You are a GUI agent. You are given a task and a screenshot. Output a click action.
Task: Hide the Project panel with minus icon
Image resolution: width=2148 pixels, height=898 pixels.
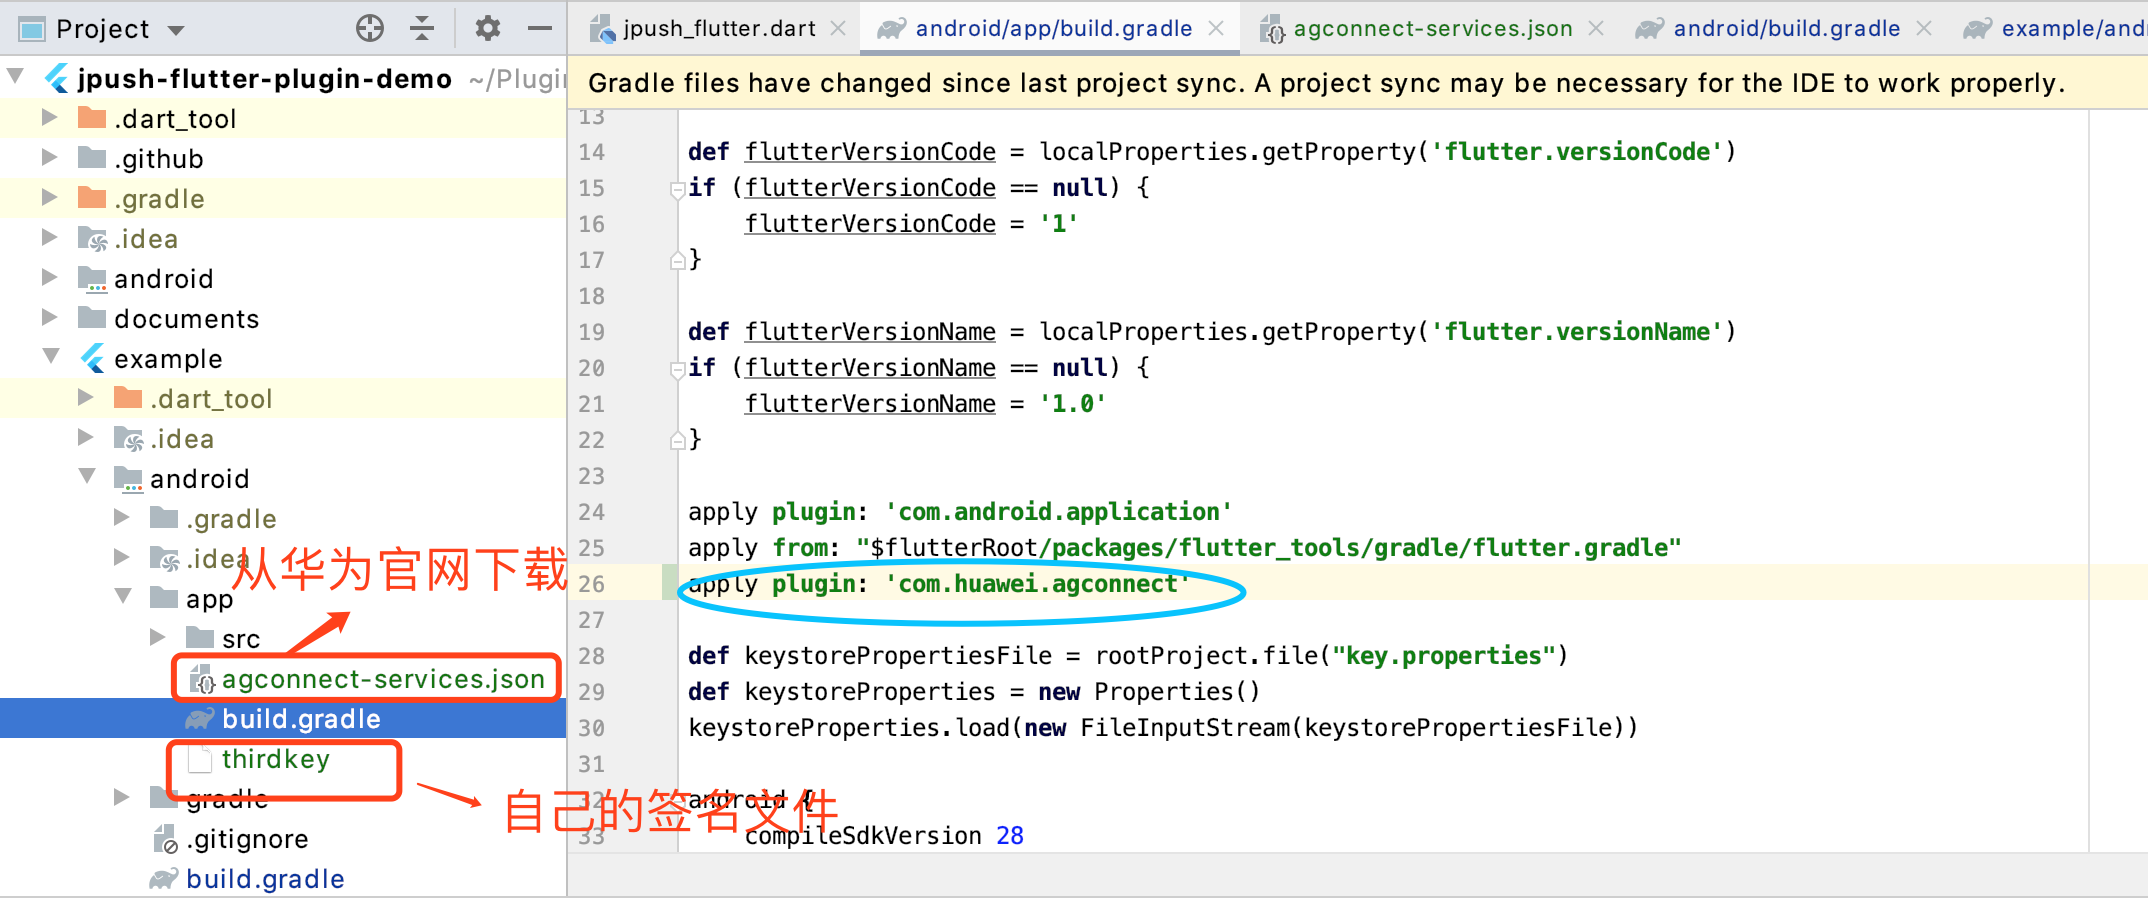tap(540, 28)
